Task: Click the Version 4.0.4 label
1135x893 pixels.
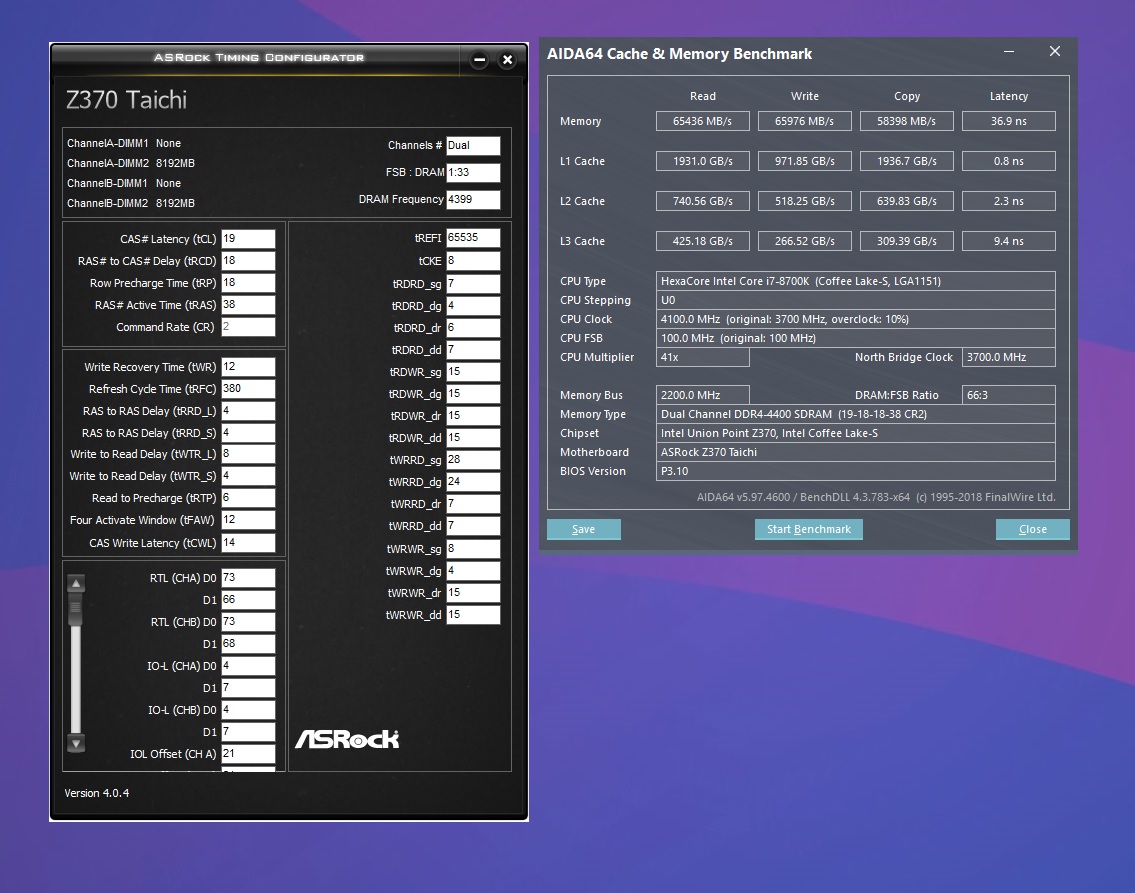Action: 97,793
